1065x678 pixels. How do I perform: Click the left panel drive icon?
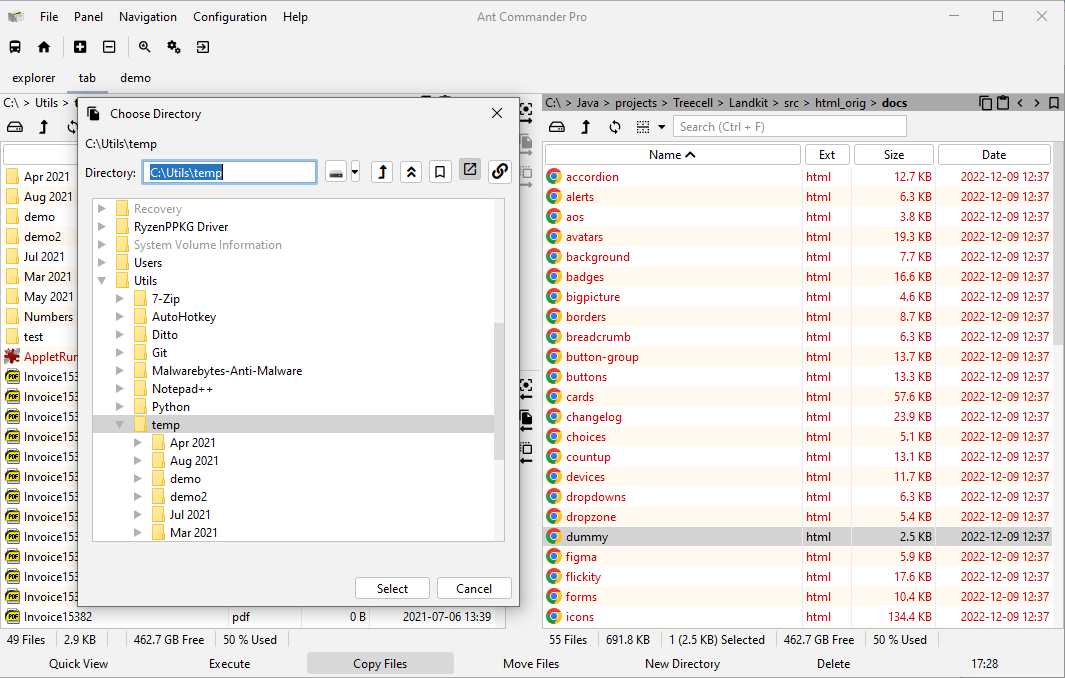click(x=15, y=127)
